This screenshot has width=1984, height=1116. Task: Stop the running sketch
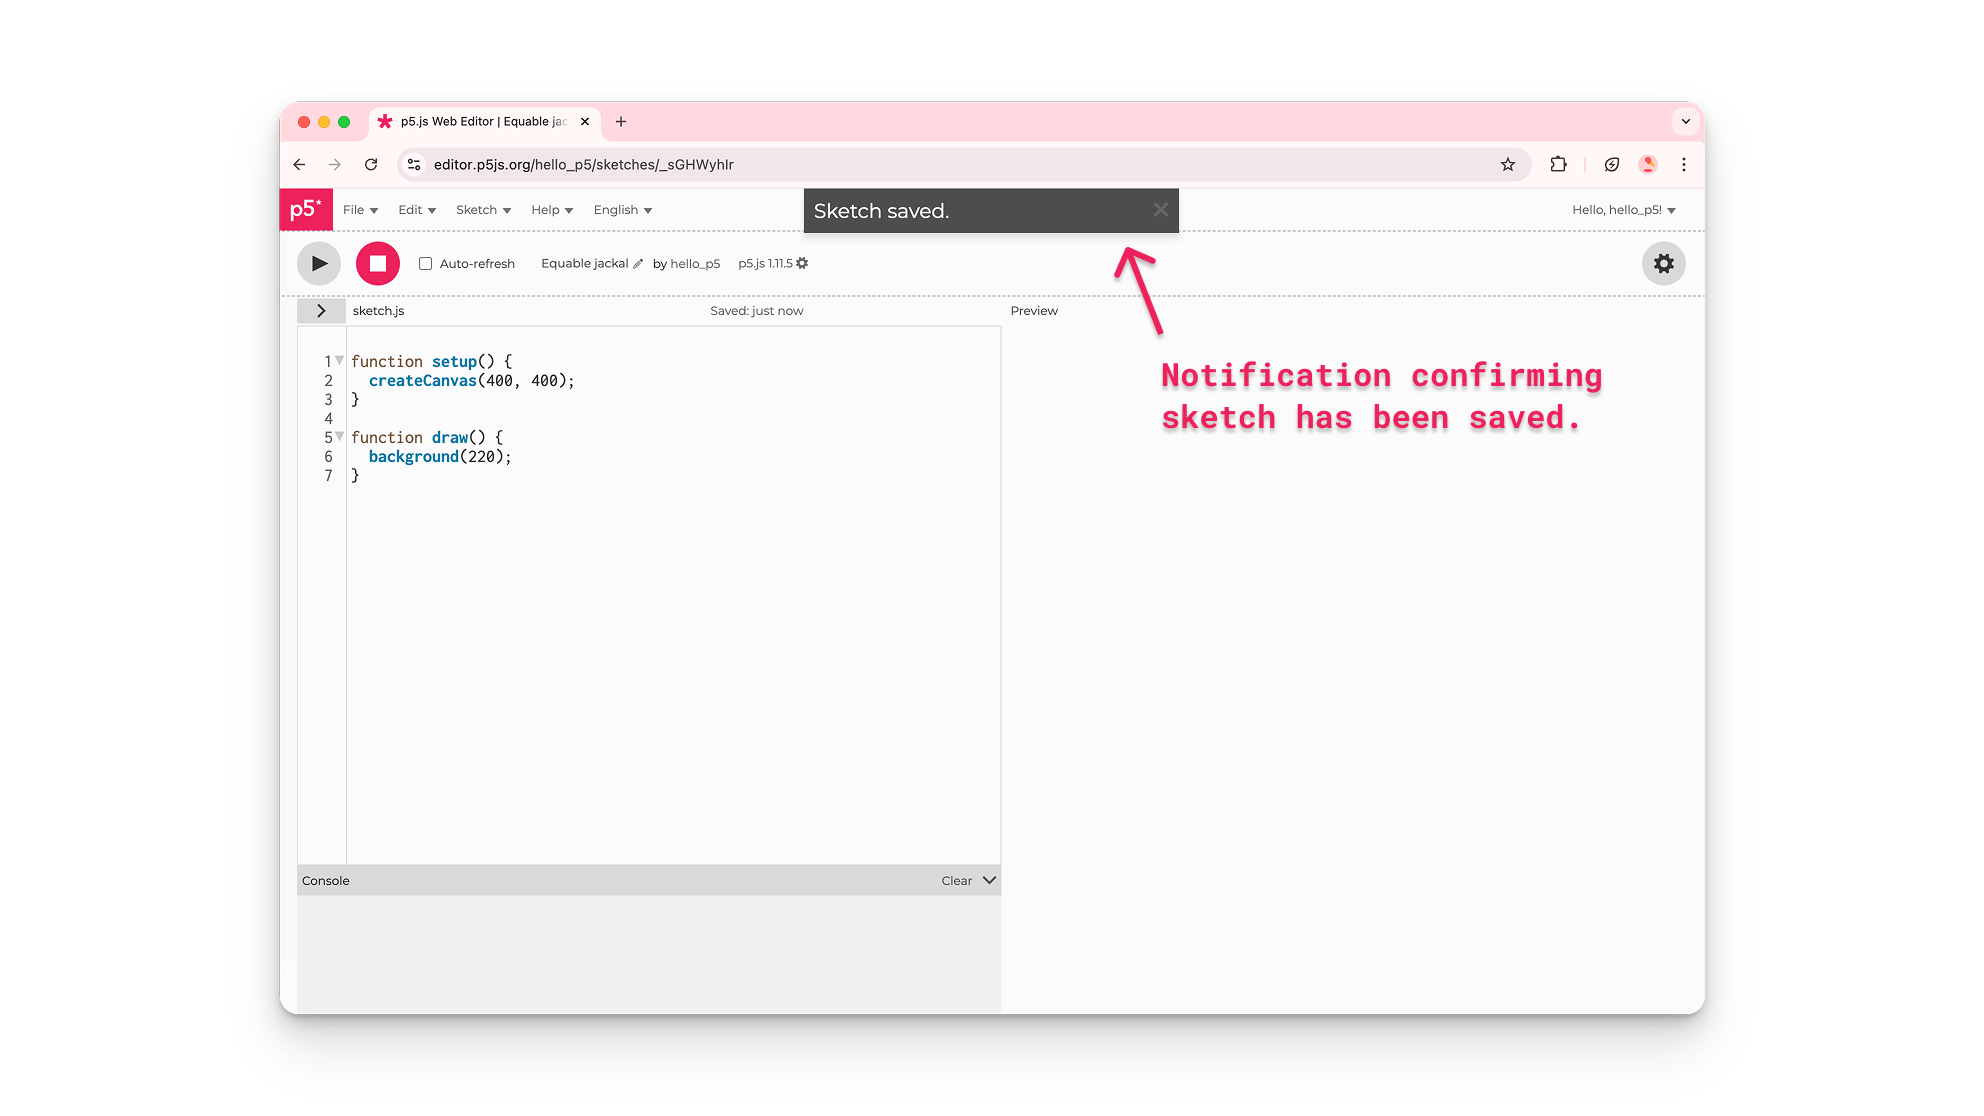tap(377, 264)
